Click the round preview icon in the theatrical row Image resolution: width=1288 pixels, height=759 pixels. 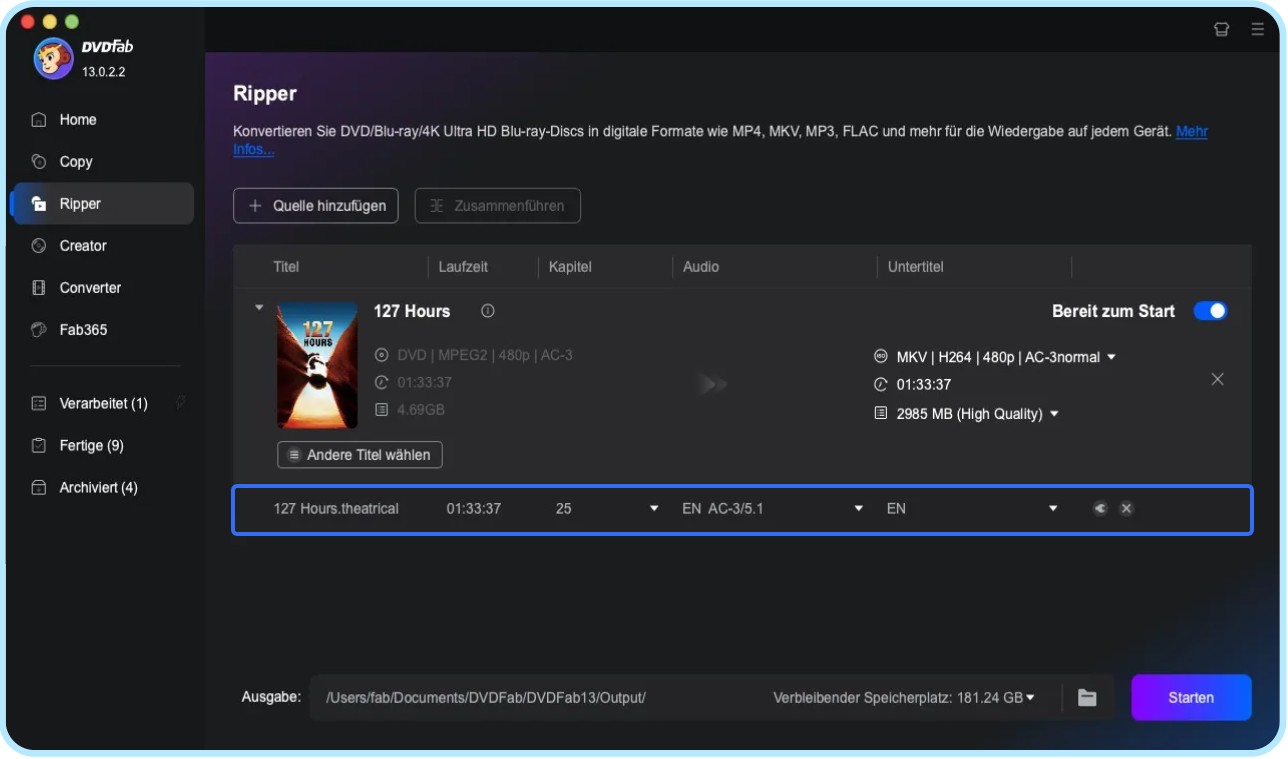pyautogui.click(x=1100, y=509)
